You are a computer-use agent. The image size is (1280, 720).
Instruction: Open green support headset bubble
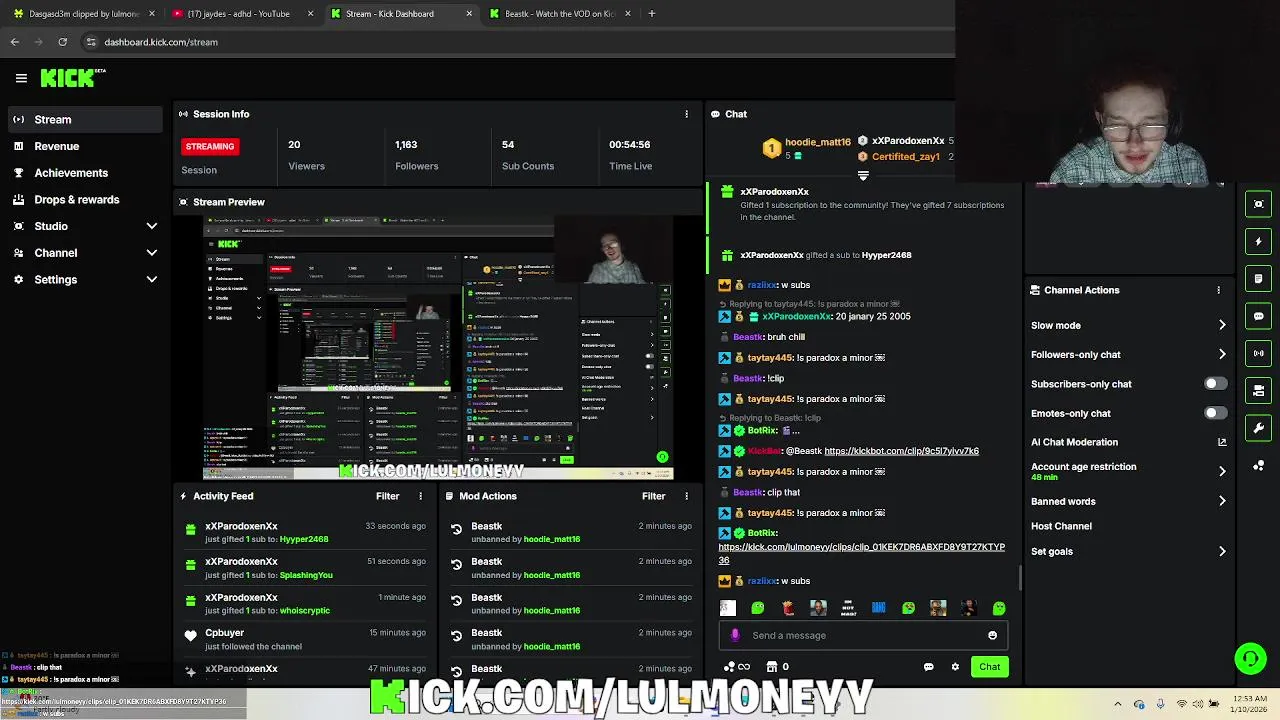[1250, 658]
